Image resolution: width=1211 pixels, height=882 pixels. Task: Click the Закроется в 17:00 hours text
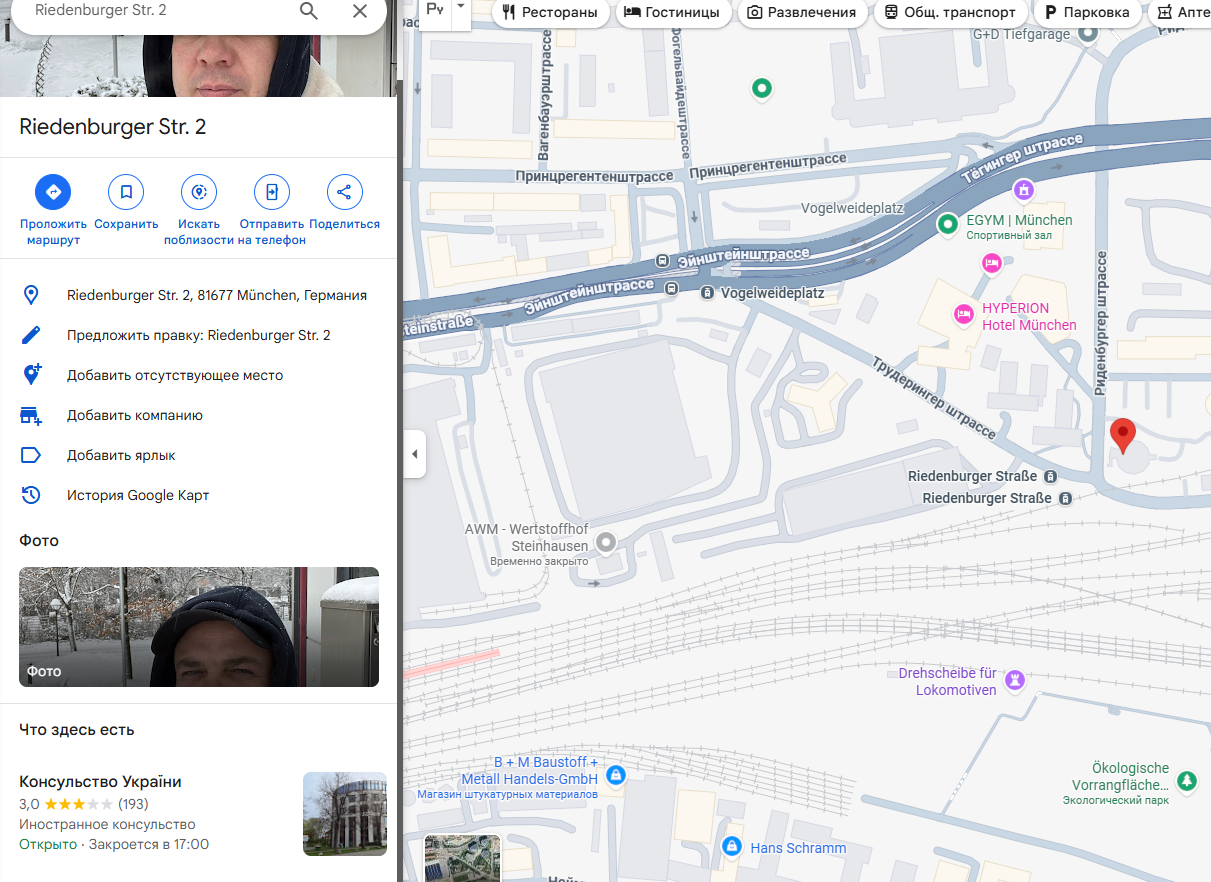click(x=149, y=845)
